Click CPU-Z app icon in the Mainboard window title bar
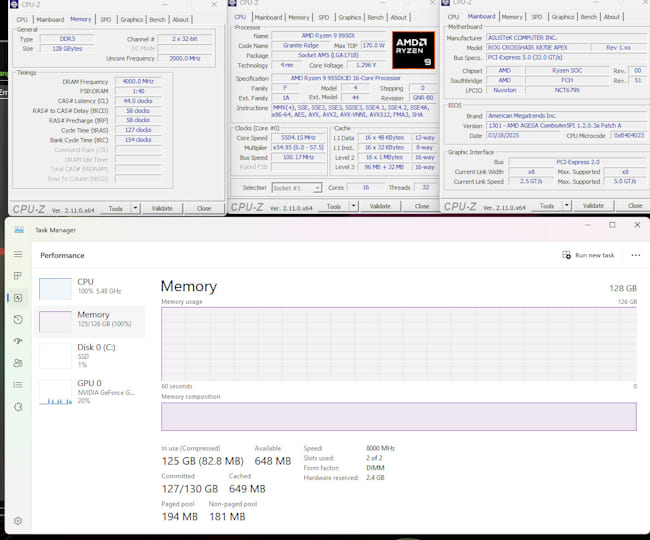Screen dimensions: 650x540 [446, 2]
